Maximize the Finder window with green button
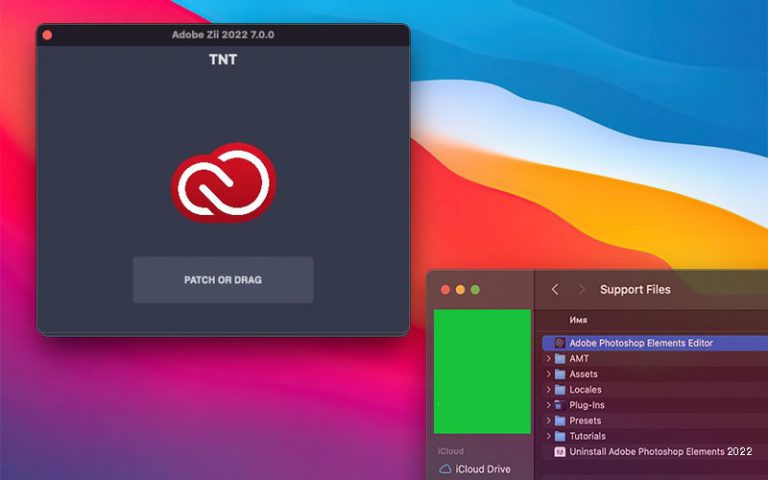The width and height of the screenshot is (768, 480). click(x=475, y=289)
